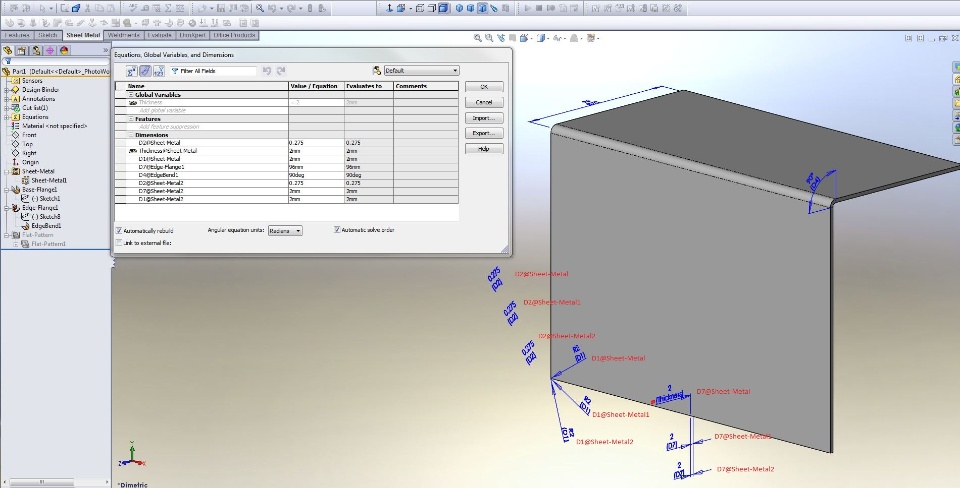The height and width of the screenshot is (488, 960).
Task: Open the Angular equation units dropdown
Action: [285, 231]
